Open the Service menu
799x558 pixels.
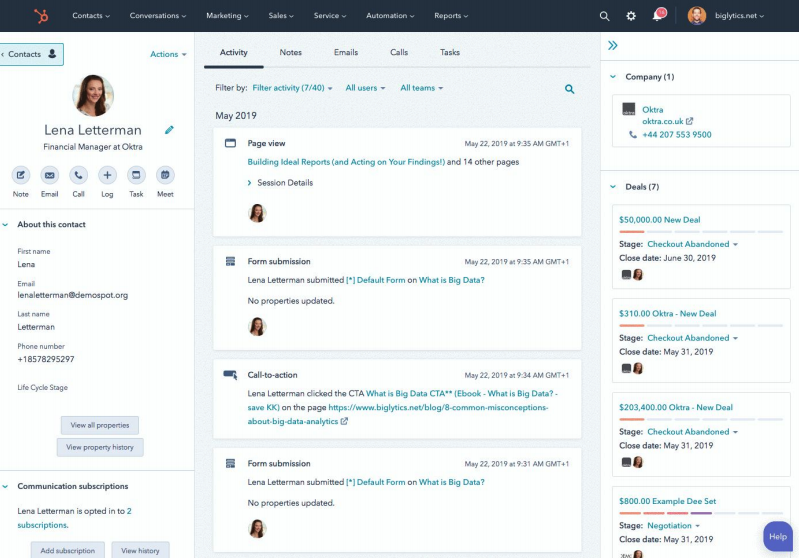coord(330,16)
